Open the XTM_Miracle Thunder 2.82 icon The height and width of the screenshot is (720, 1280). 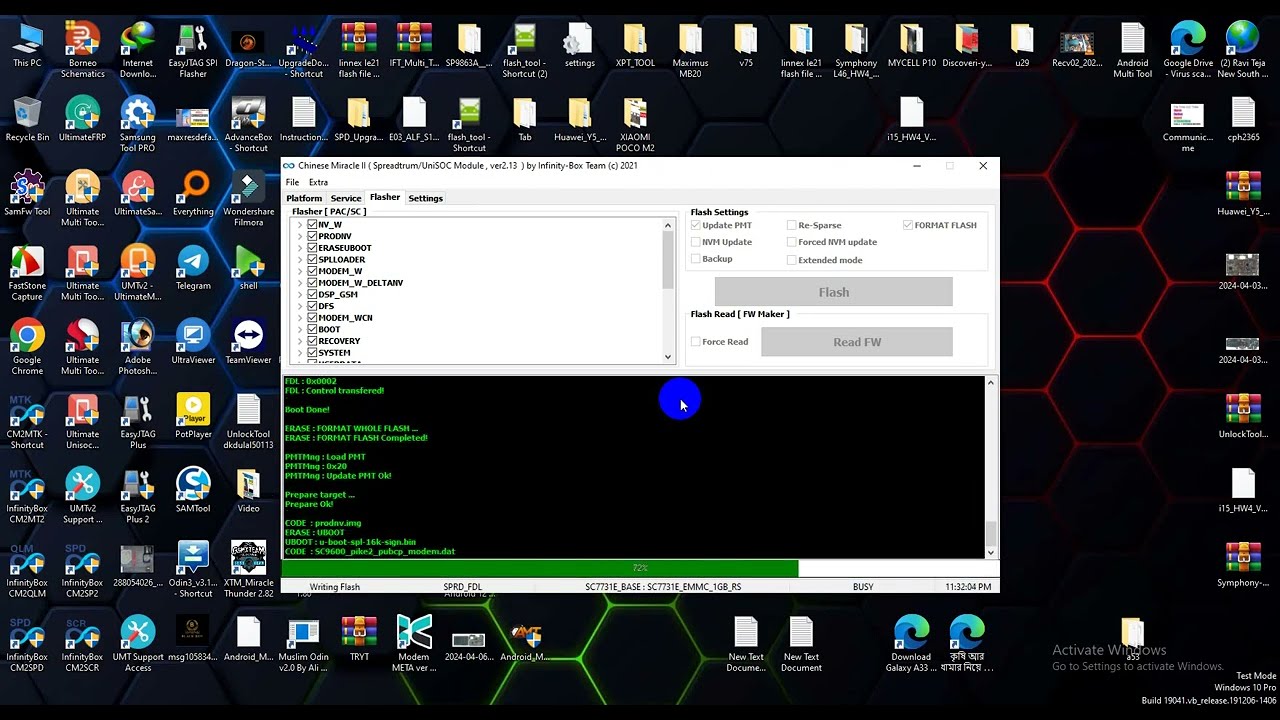pyautogui.click(x=248, y=571)
